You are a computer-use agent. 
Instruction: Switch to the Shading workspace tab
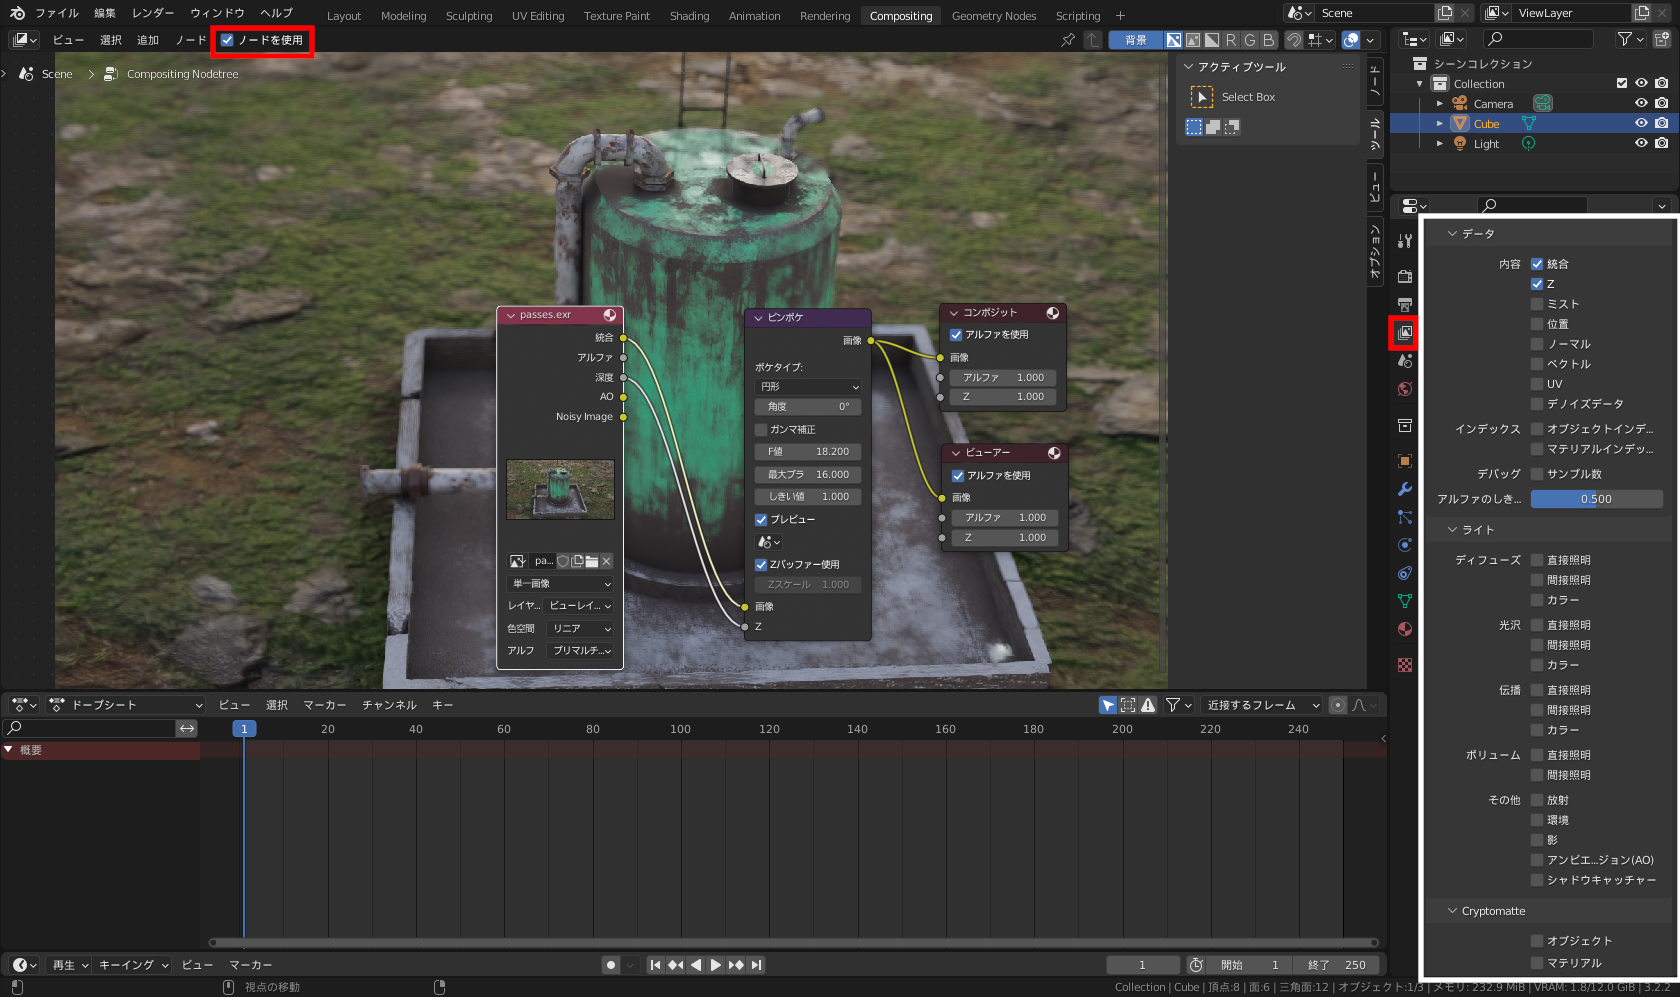tap(689, 15)
